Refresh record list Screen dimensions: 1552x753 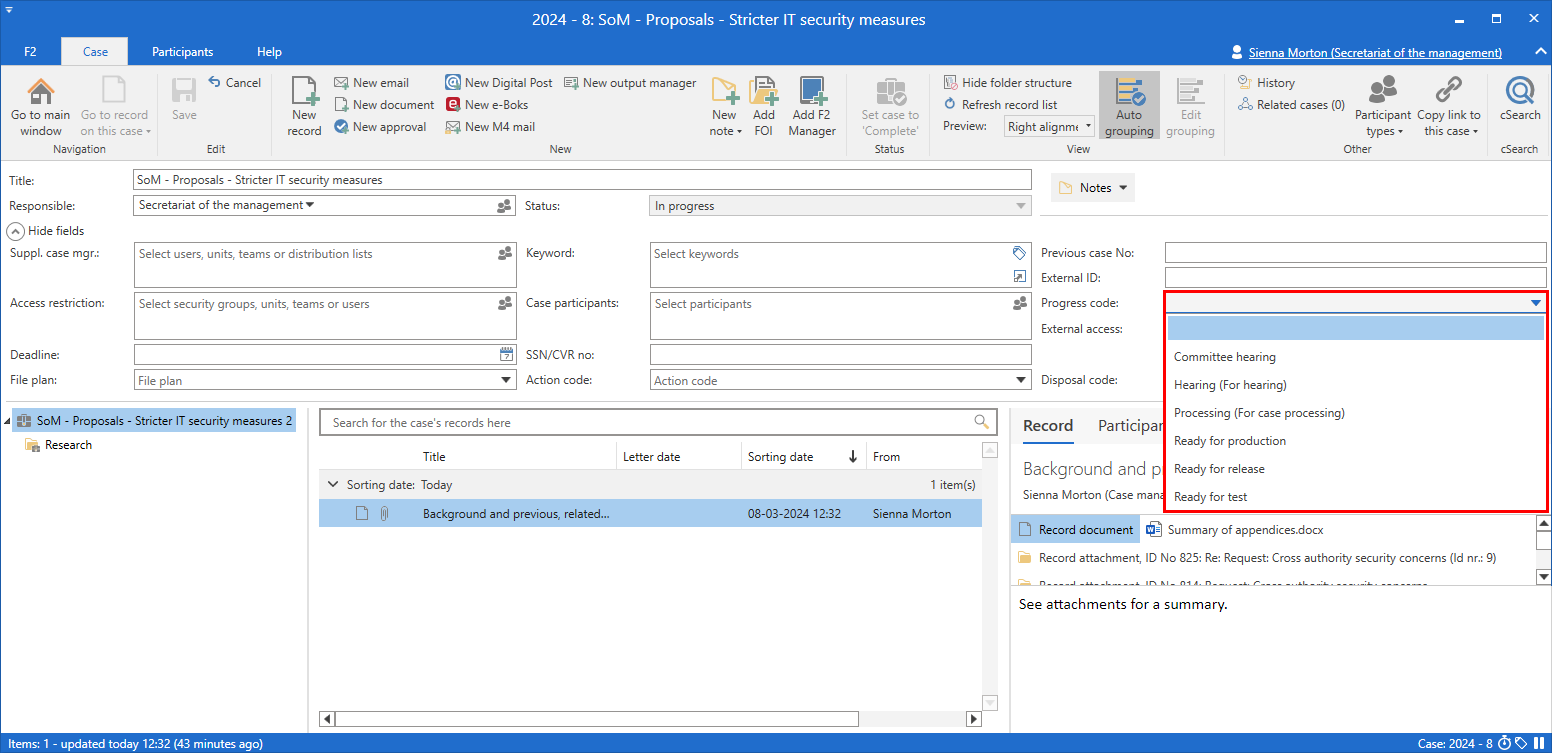point(1000,105)
